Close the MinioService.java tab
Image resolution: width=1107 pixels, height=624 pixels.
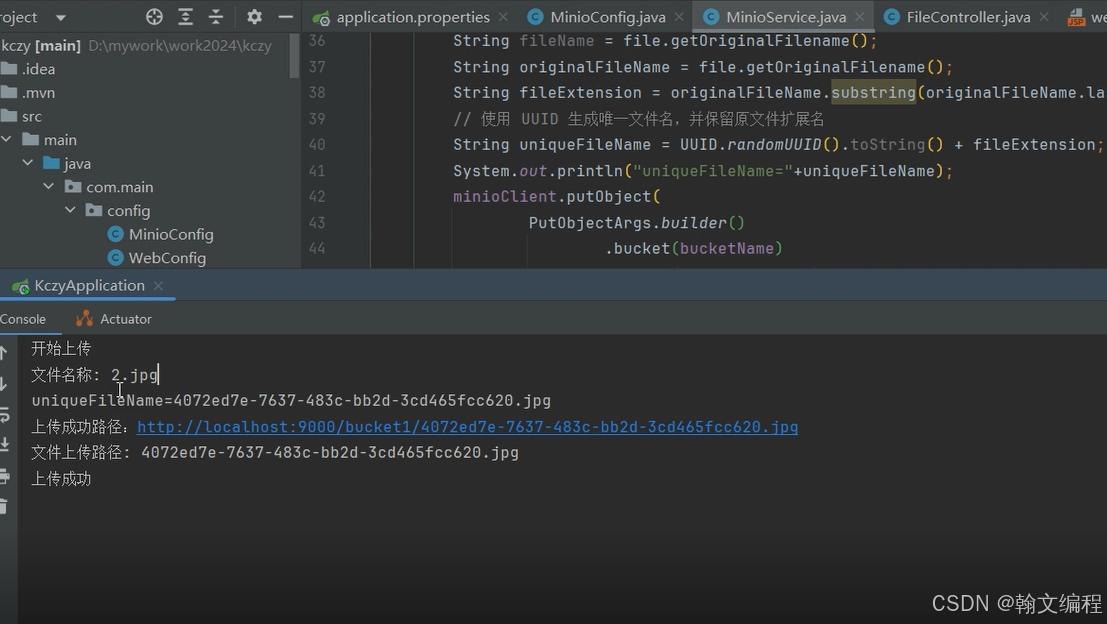coord(859,17)
